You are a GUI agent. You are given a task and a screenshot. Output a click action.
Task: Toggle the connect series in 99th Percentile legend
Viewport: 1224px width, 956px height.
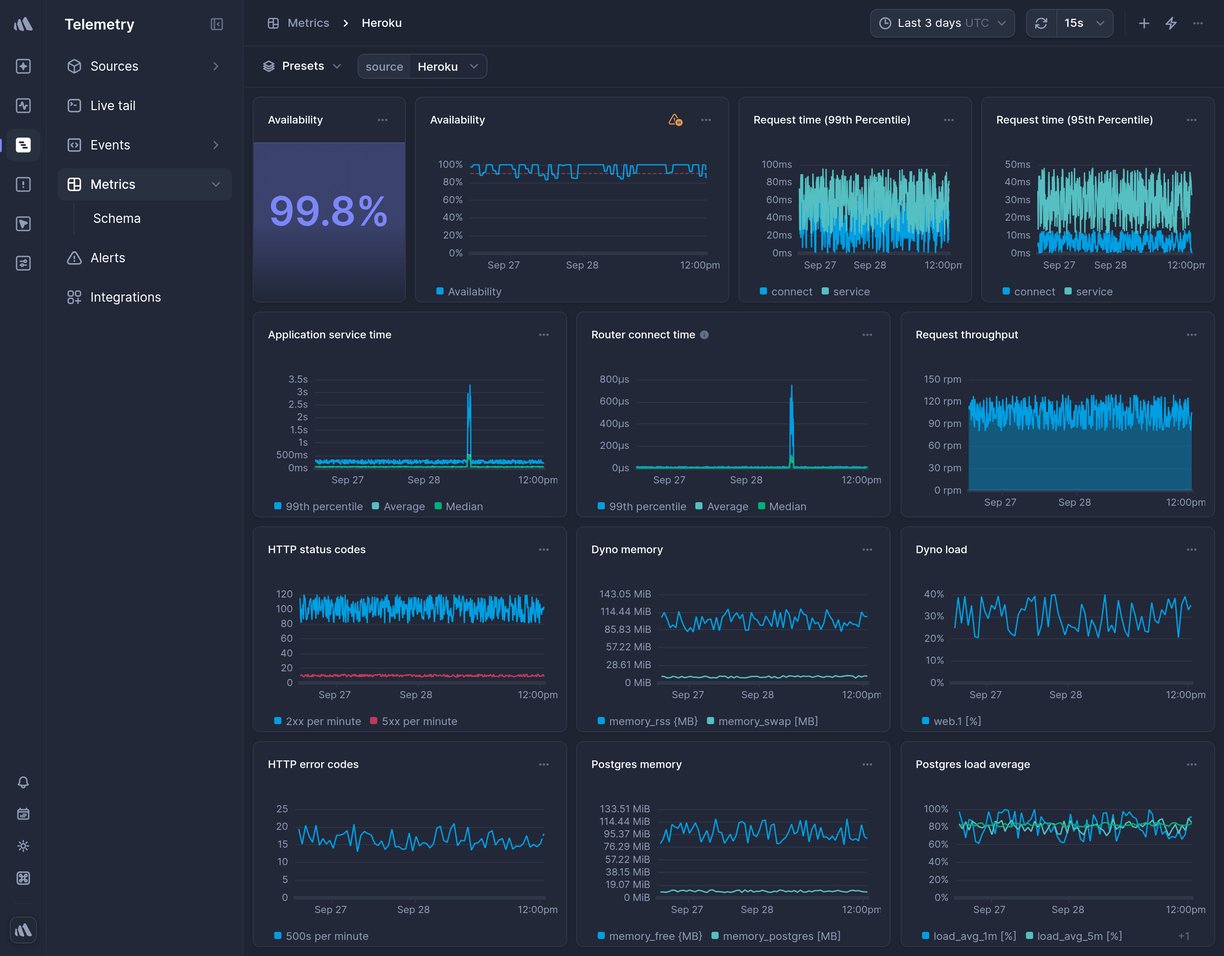point(786,292)
